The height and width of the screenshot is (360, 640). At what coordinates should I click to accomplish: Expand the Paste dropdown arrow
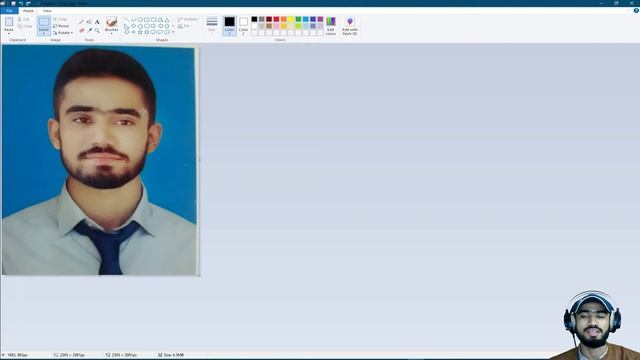(x=9, y=33)
